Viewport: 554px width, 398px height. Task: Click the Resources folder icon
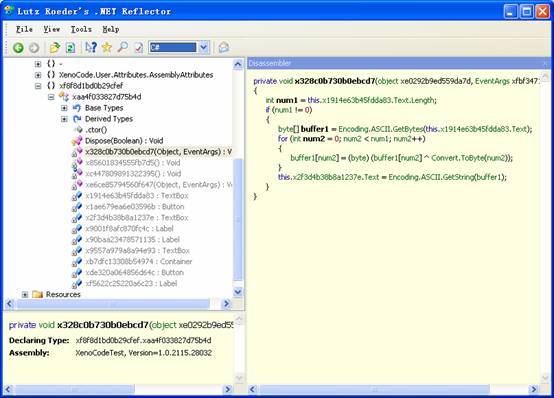pyautogui.click(x=37, y=294)
